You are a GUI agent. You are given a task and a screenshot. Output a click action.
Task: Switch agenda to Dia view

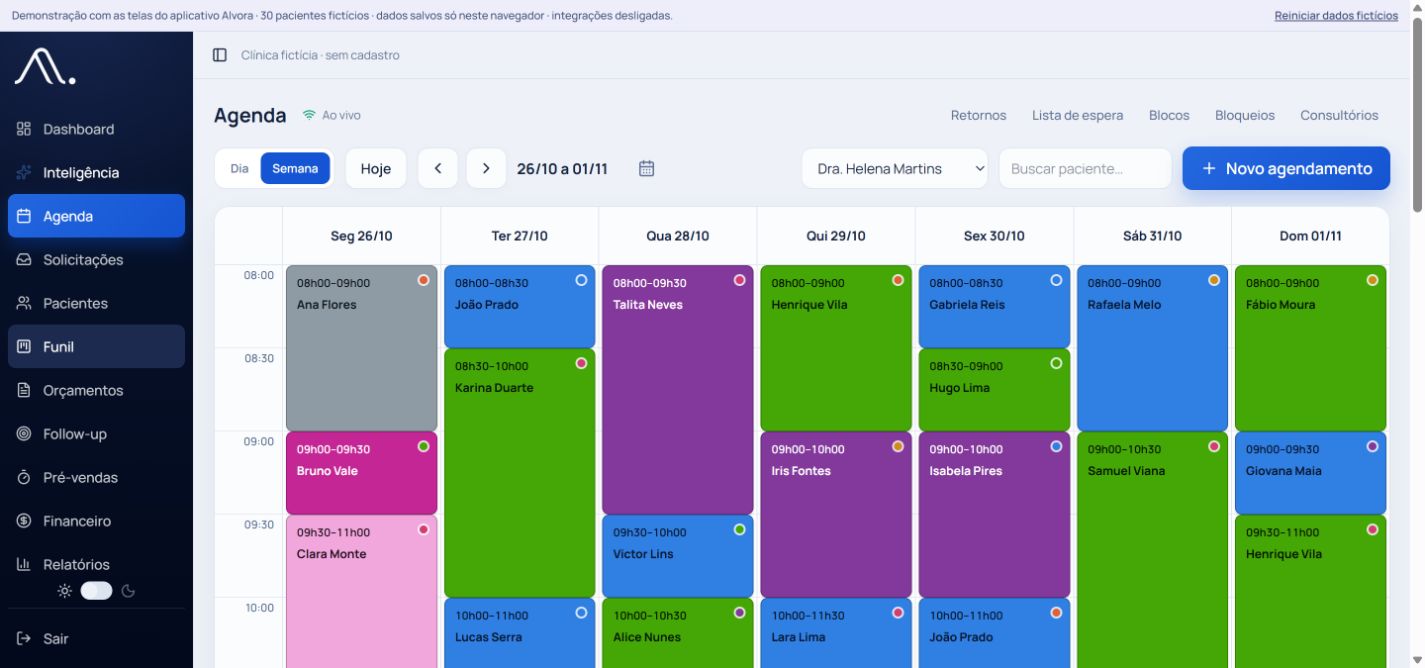239,168
